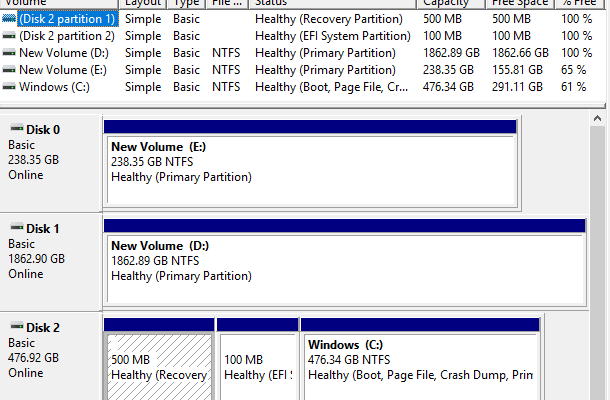Select the Windows (C:) partition block on Disk 2
The width and height of the screenshot is (610, 400).
coord(420,366)
